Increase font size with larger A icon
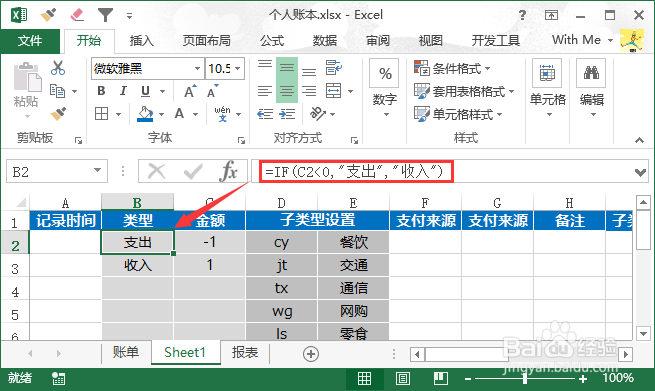The height and width of the screenshot is (391, 655). pos(189,91)
